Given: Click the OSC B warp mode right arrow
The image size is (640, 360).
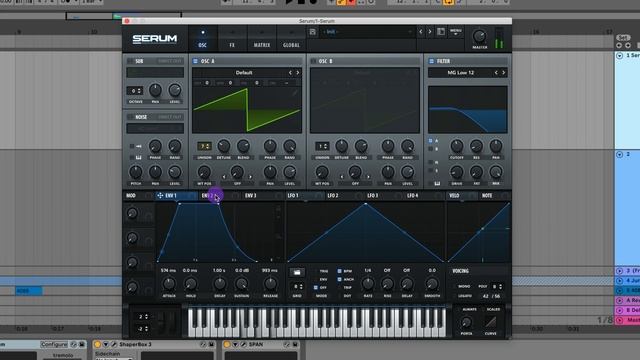Looking at the screenshot, I should pos(368,177).
